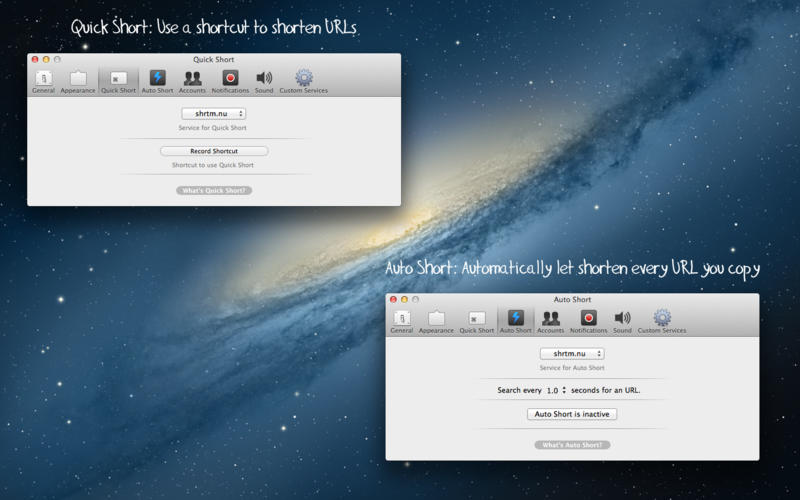
Task: Close the Quick Short window
Action: 35,59
